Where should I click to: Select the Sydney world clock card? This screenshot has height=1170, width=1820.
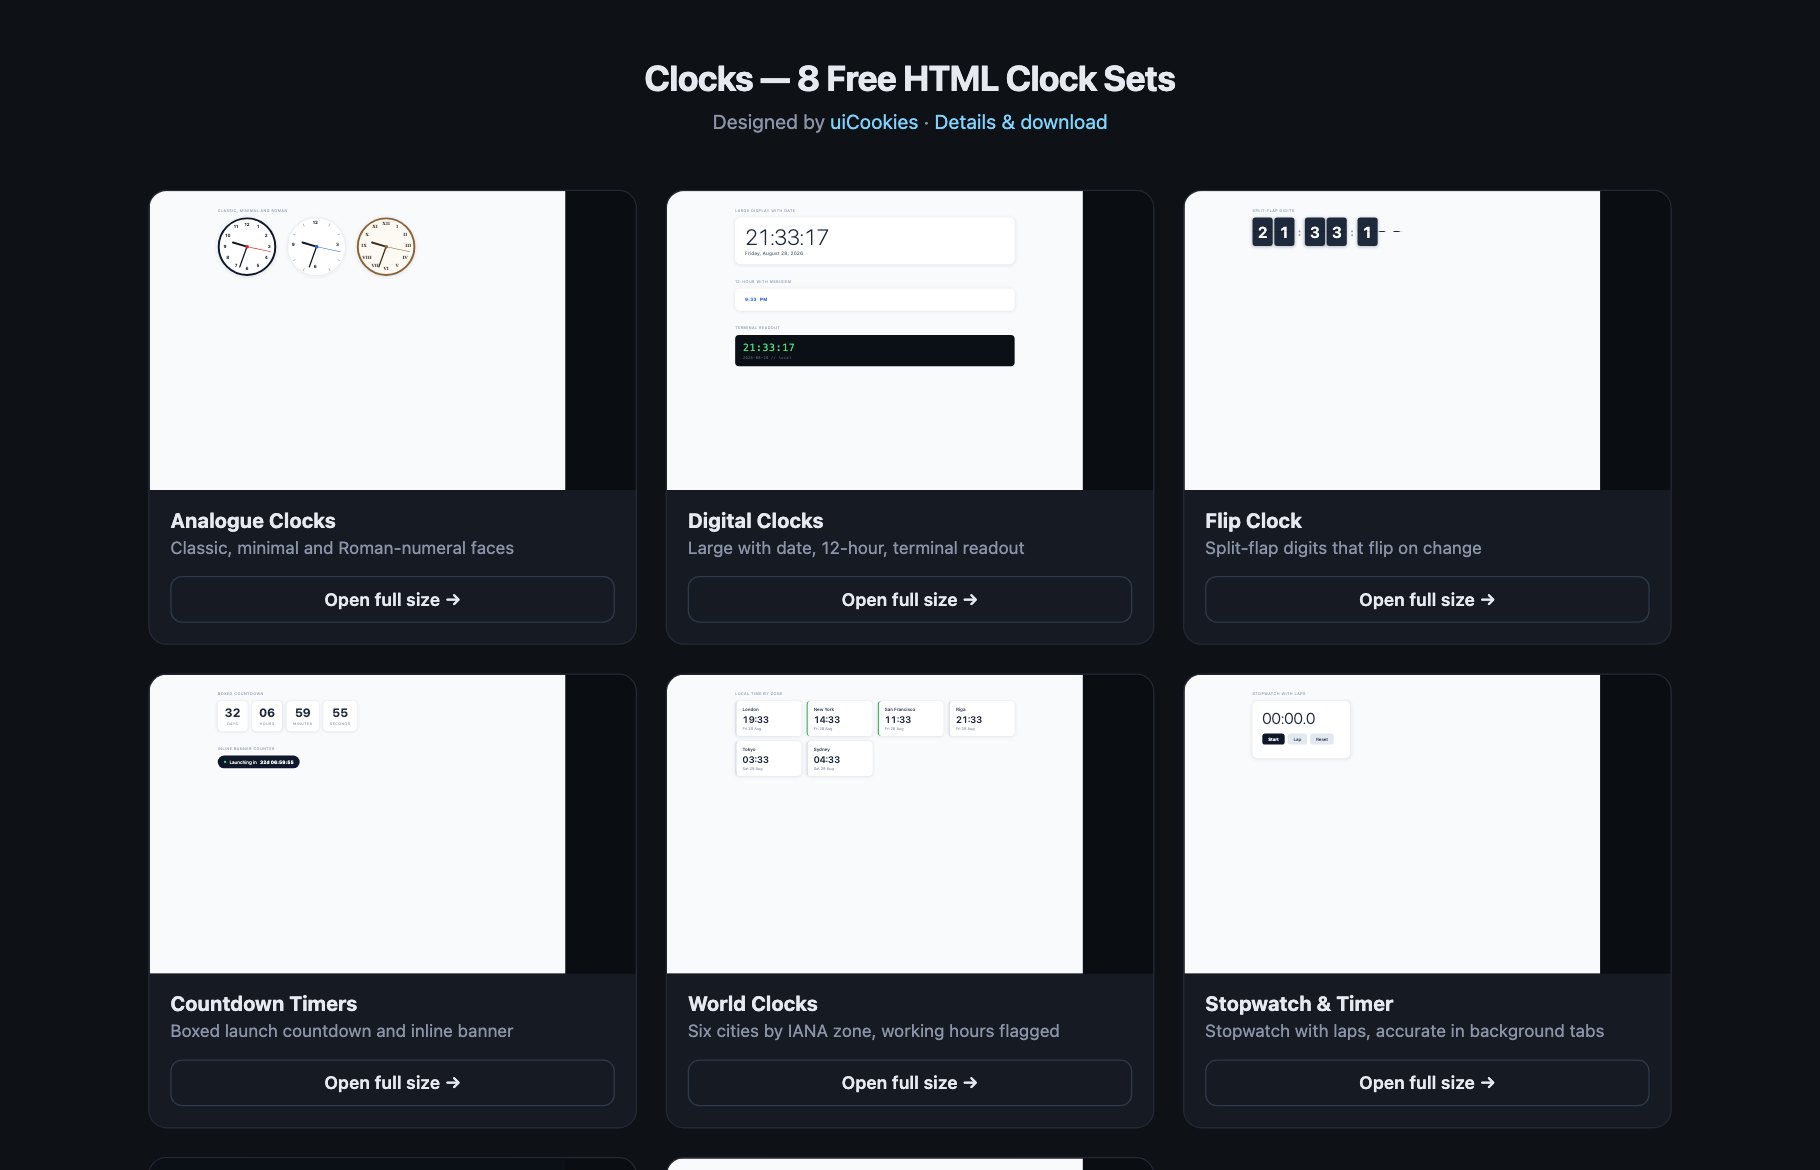click(840, 758)
